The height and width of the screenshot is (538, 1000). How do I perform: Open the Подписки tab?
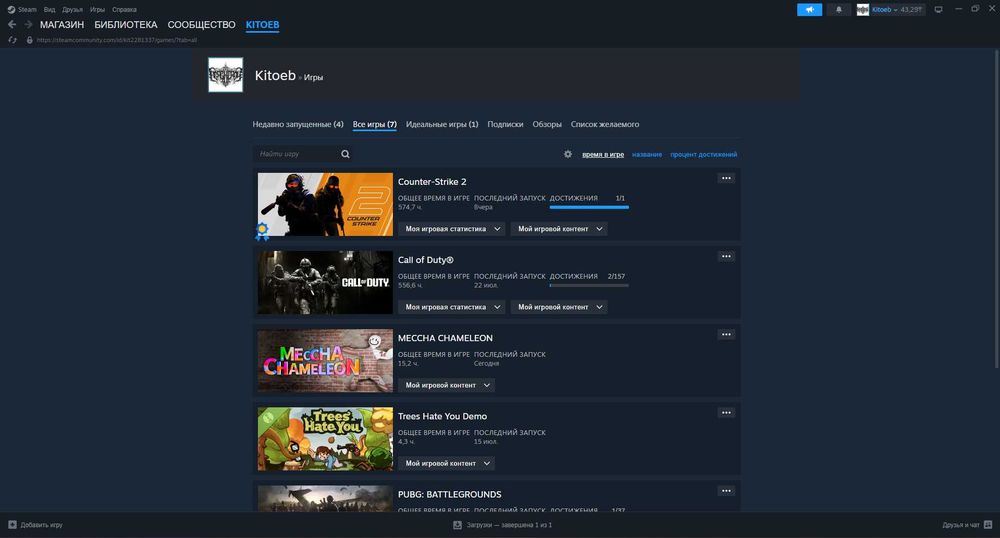(505, 124)
